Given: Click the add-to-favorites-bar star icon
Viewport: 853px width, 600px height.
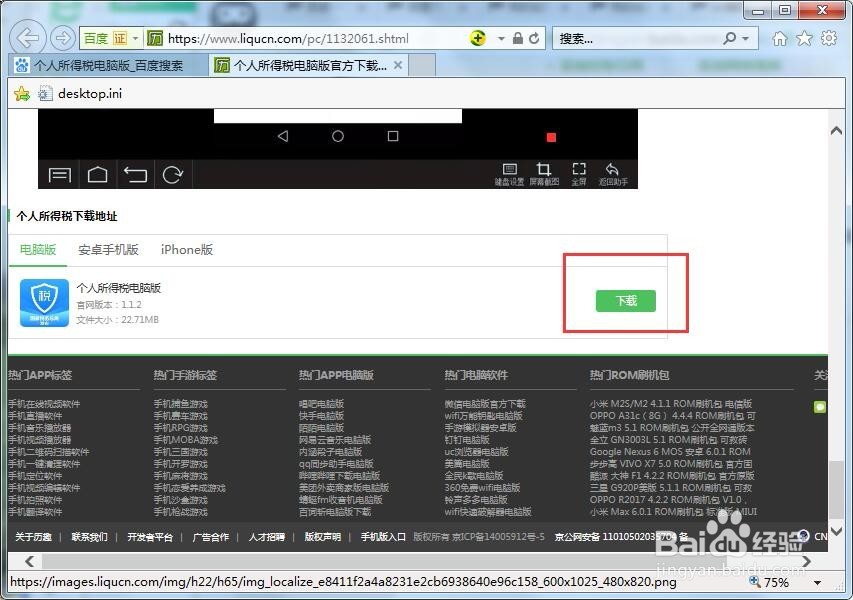Looking at the screenshot, I should (22, 94).
